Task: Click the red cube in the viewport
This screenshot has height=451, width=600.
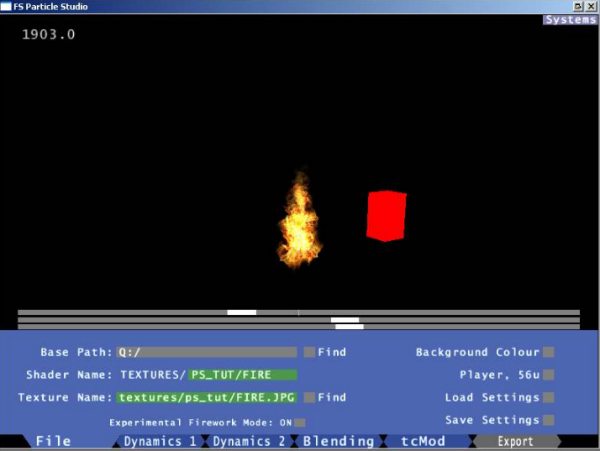Action: 386,215
